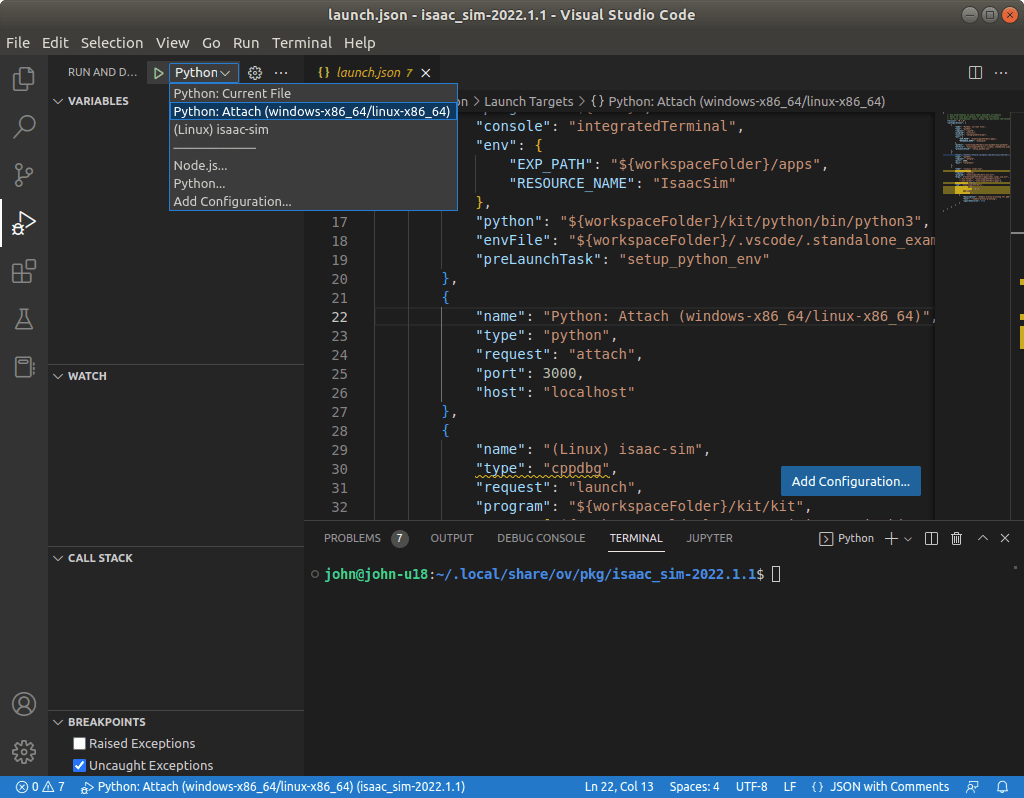Close the launch.json tab
The image size is (1024, 798).
pyautogui.click(x=426, y=73)
